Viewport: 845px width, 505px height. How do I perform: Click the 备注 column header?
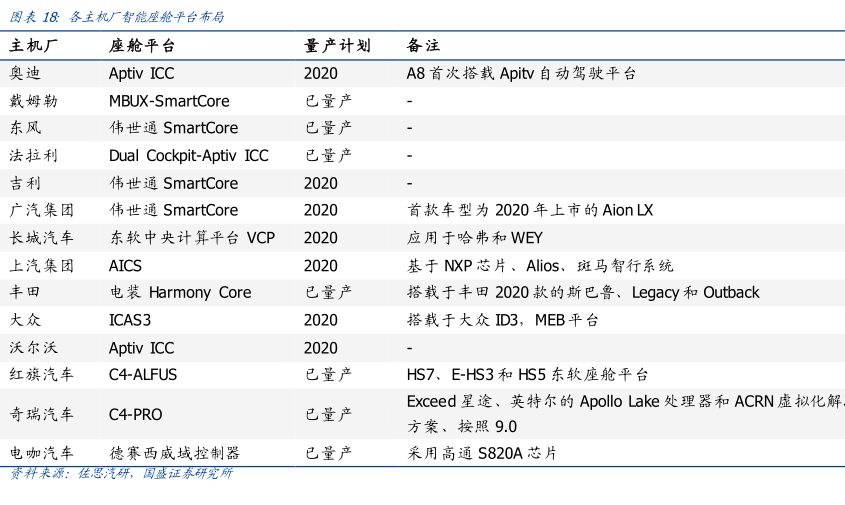click(423, 46)
